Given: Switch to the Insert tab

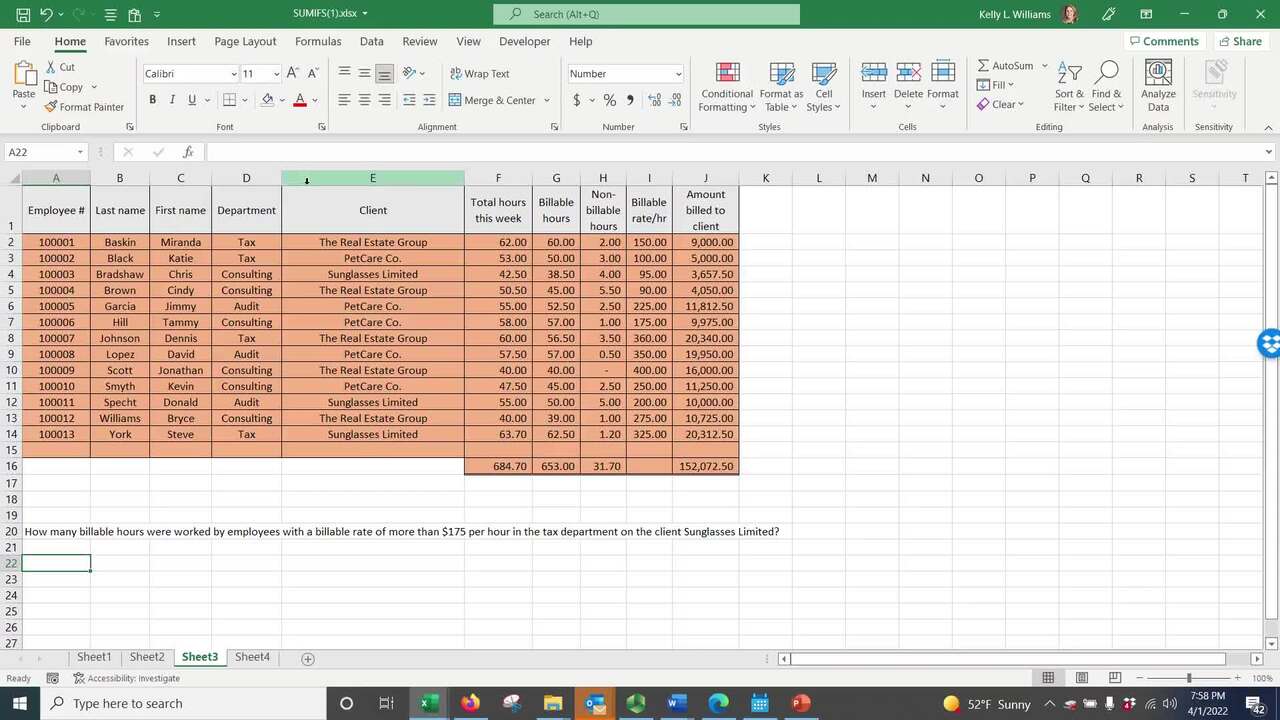Looking at the screenshot, I should [x=181, y=41].
